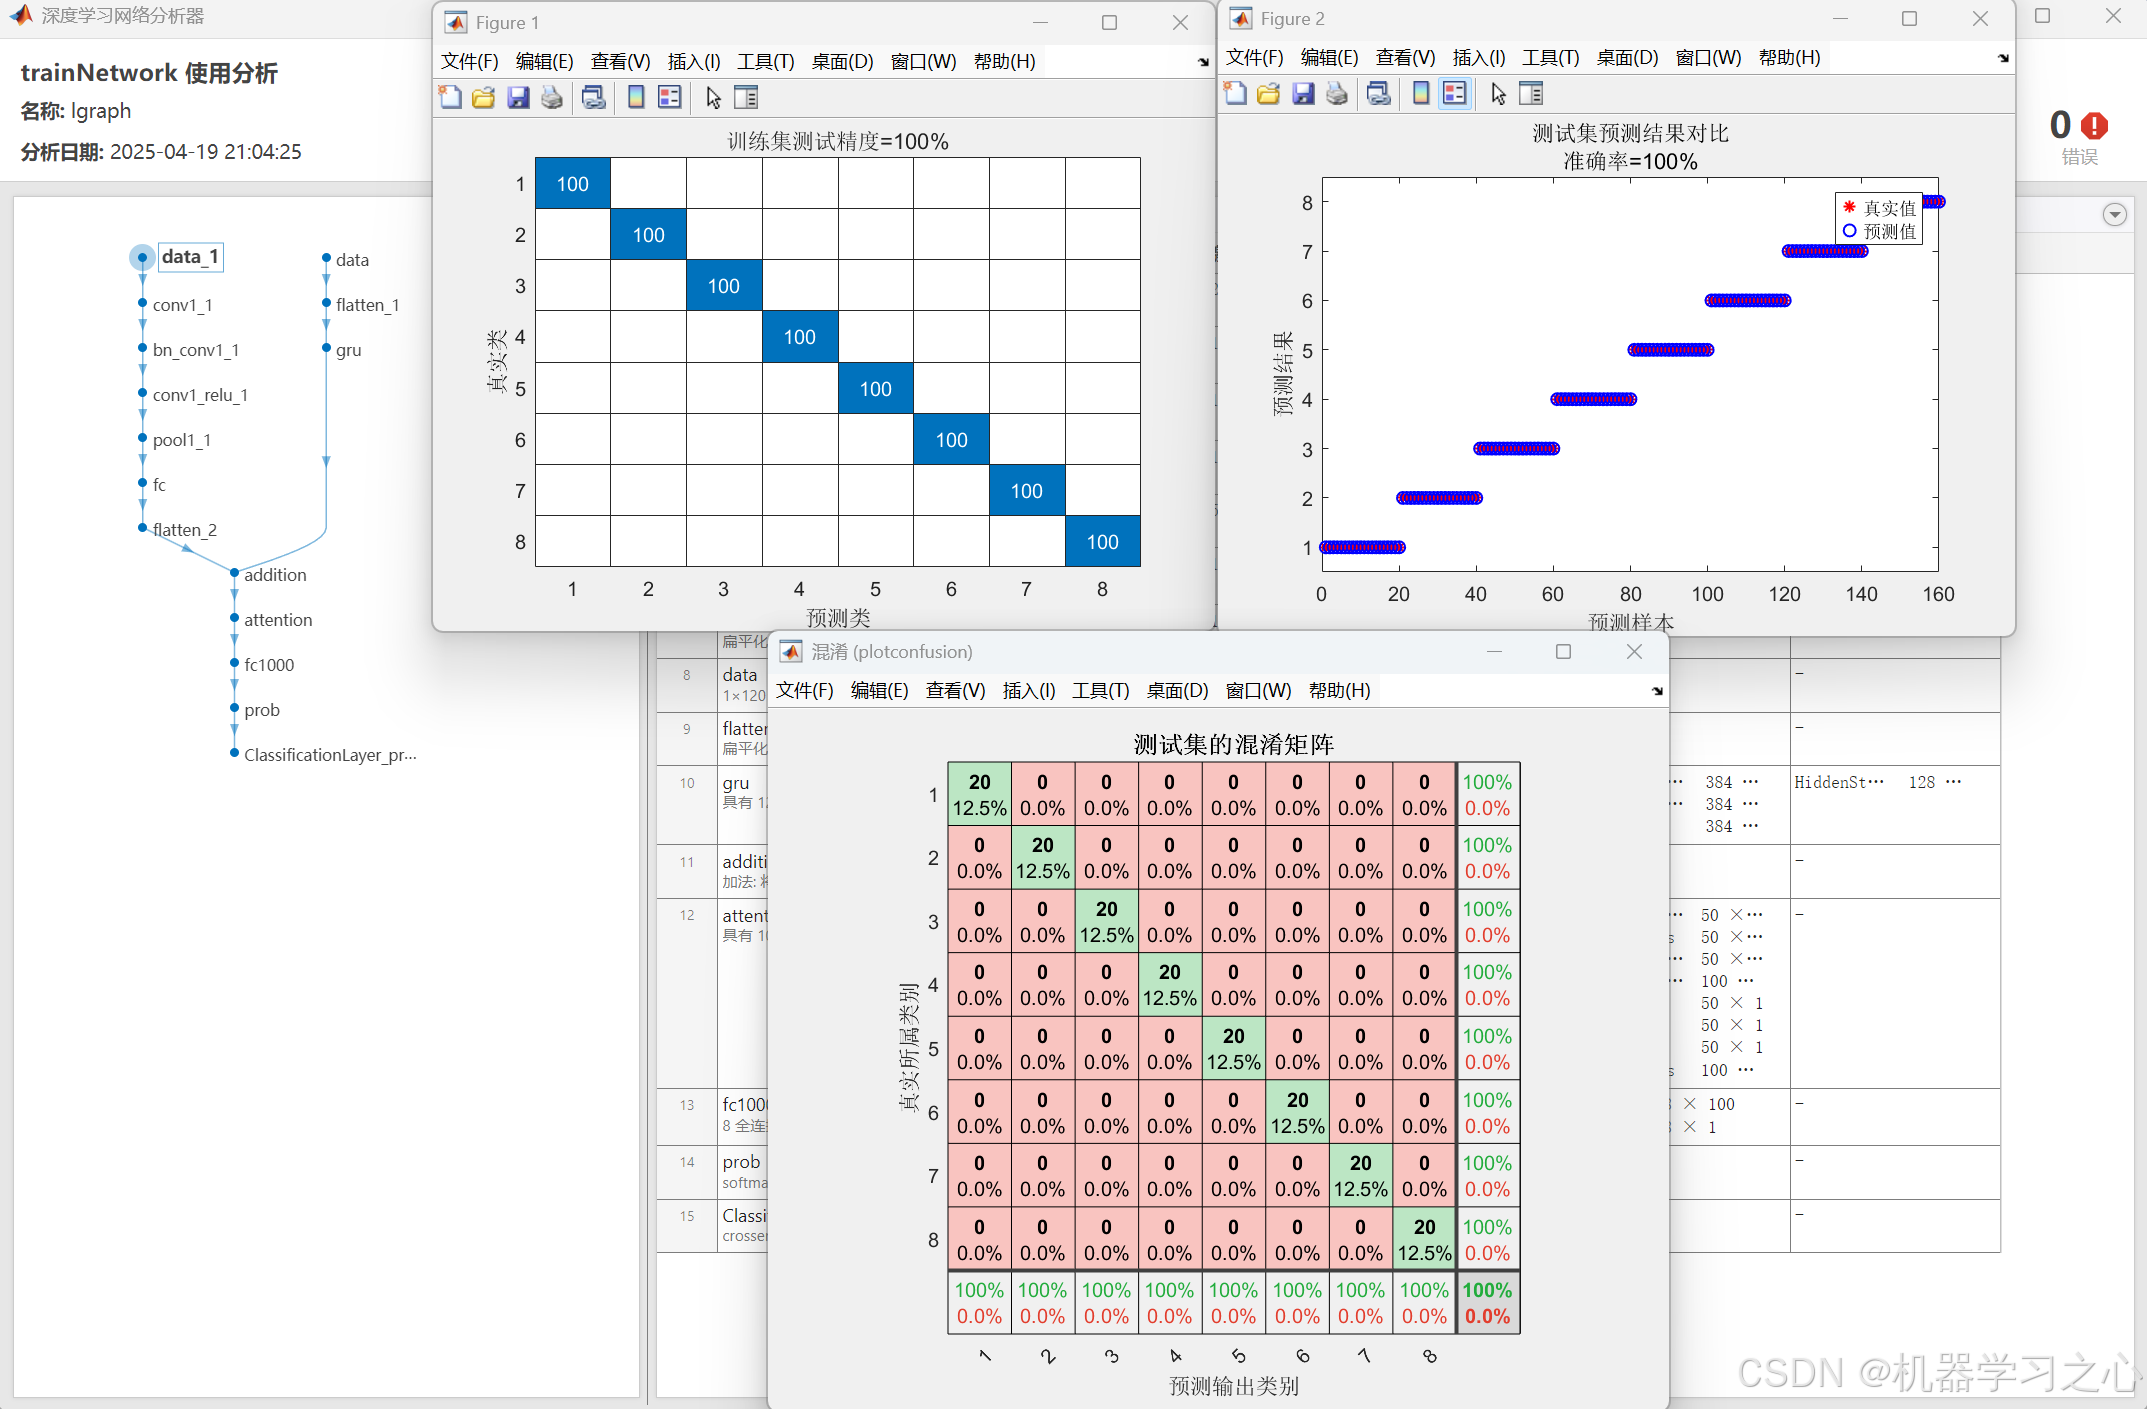2147x1409 pixels.
Task: Click dock arrow in Figure 1 menu bar
Action: 1203,62
